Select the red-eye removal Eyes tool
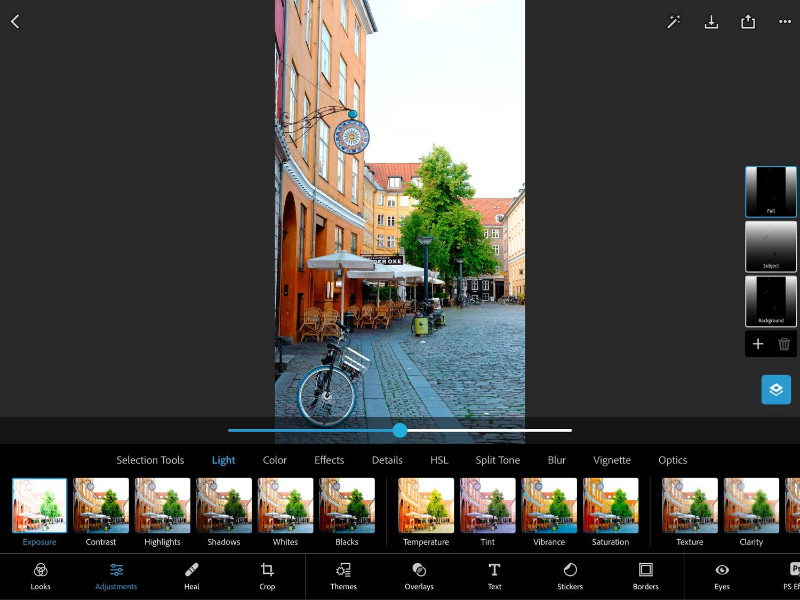This screenshot has height=600, width=800. [722, 576]
